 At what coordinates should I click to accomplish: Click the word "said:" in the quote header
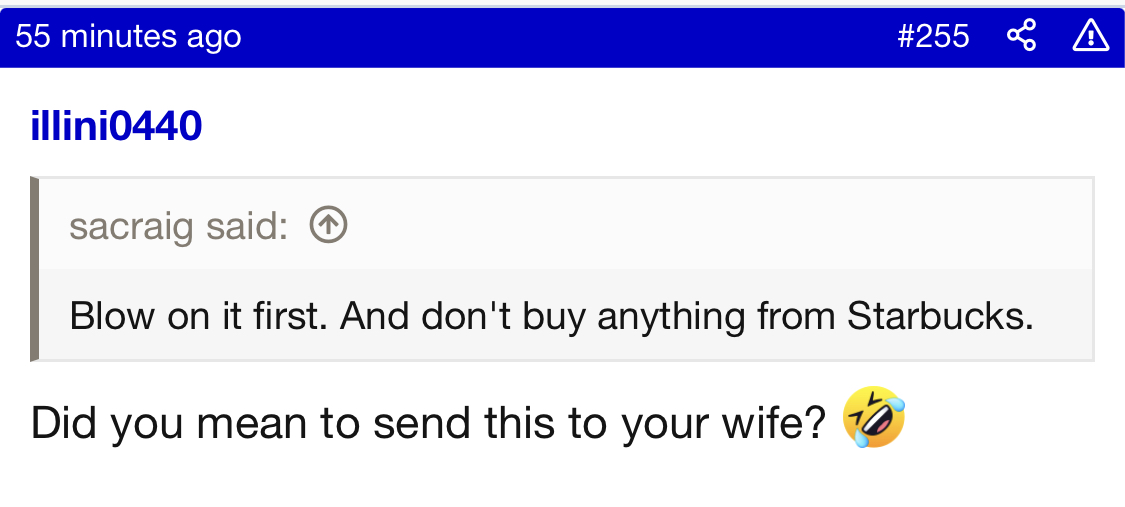247,227
